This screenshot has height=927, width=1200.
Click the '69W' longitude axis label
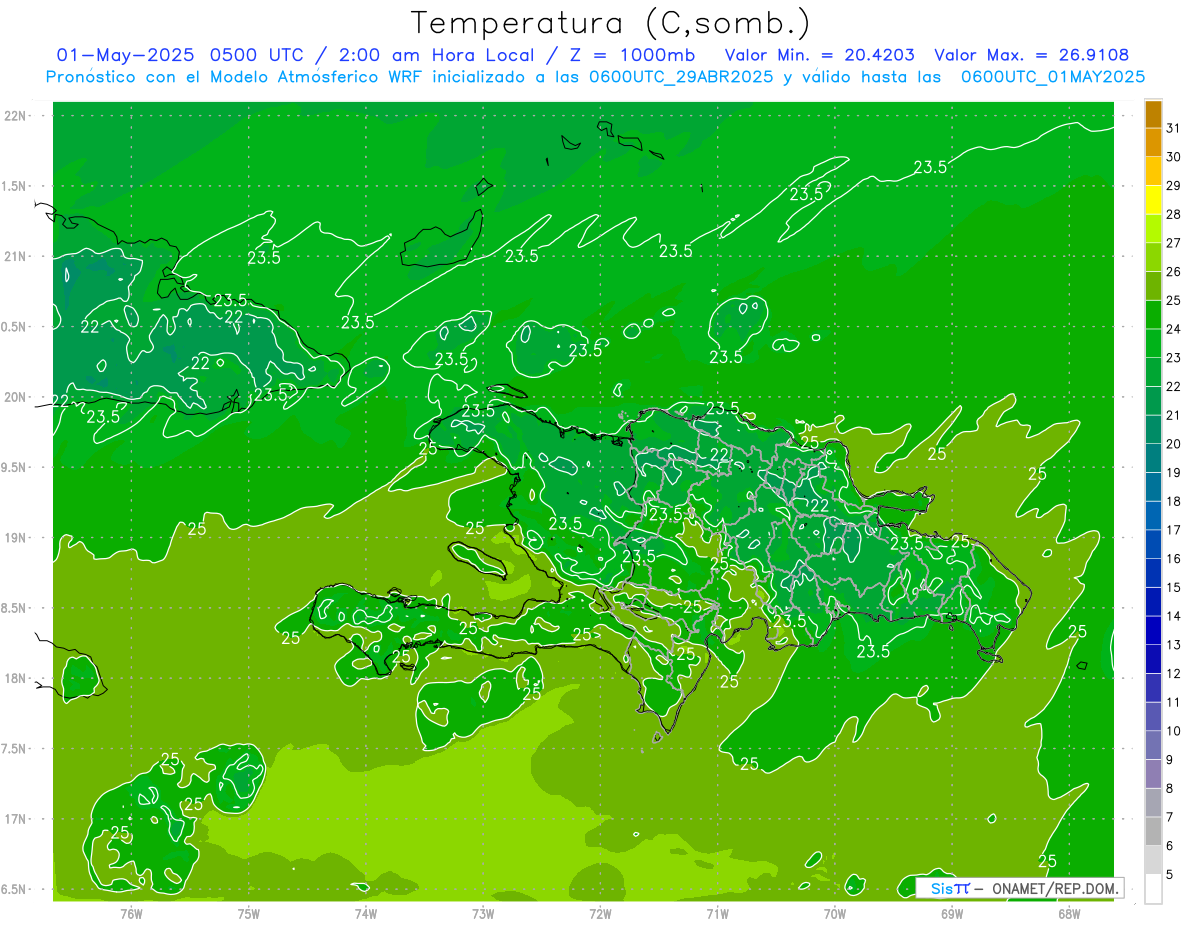coord(952,914)
